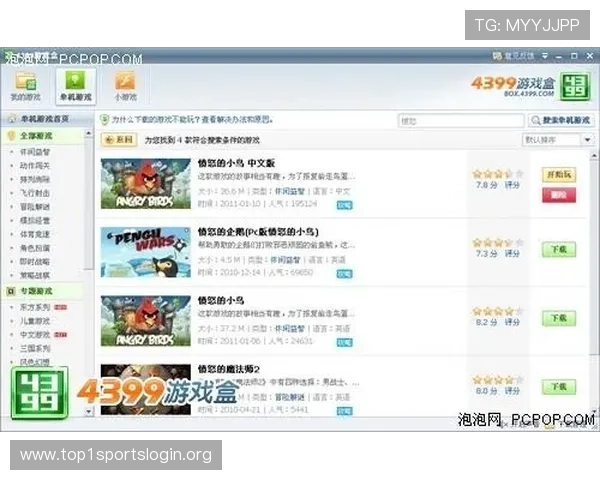Open the second Angry Birds thumbnail (愤怒的小鸟)
Viewport: 600px width, 480px height.
coord(146,321)
